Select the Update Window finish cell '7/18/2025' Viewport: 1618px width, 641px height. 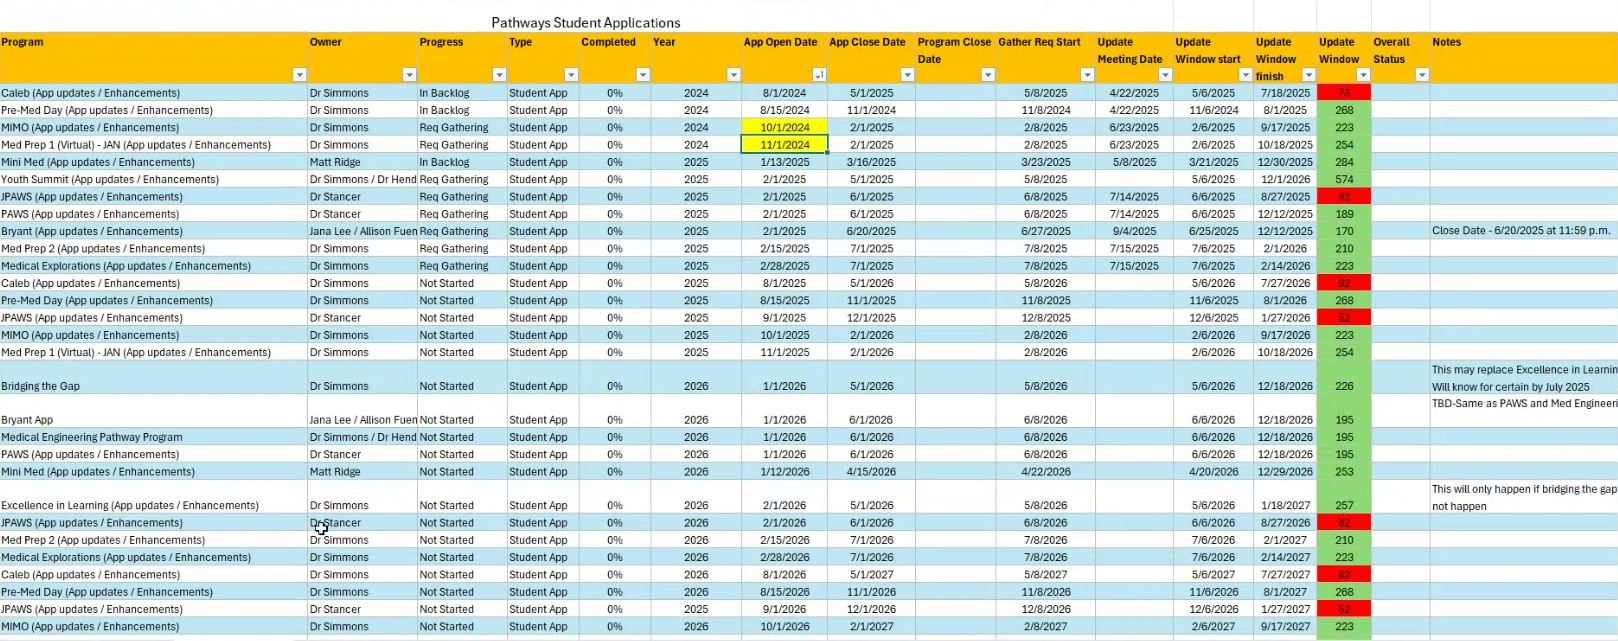coord(1285,93)
